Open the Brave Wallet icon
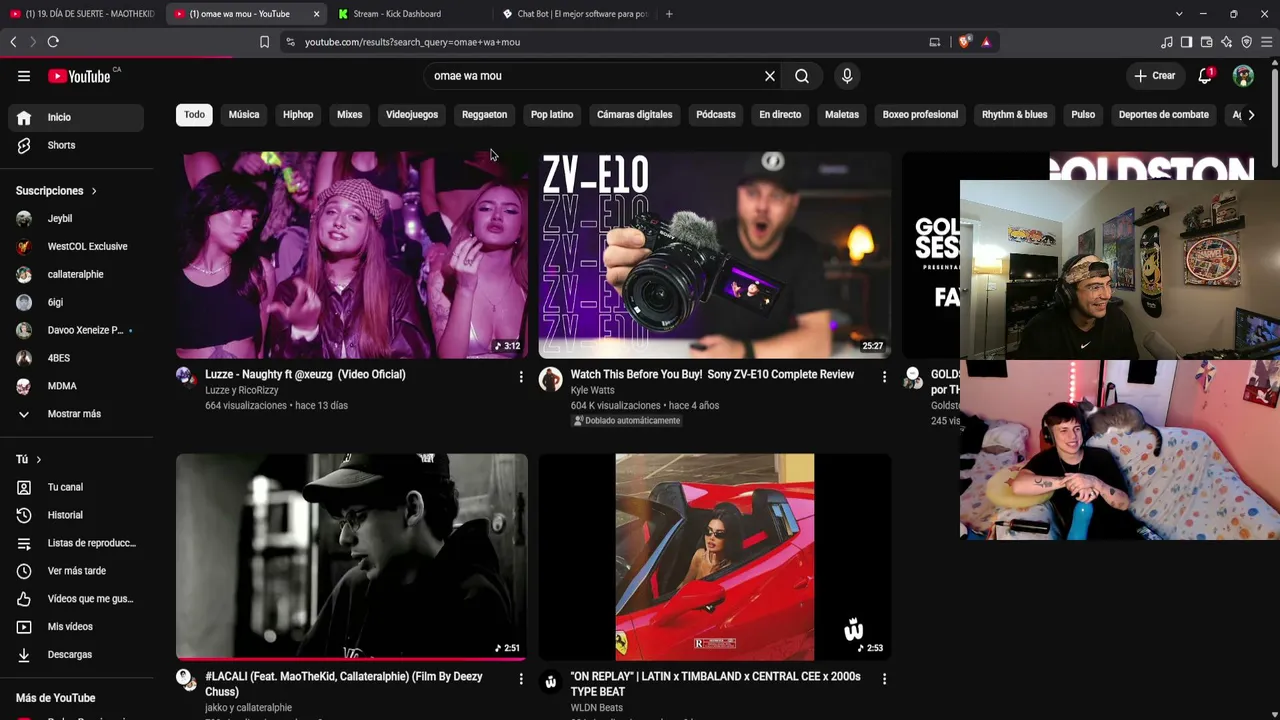The height and width of the screenshot is (720, 1280). pos(1206,42)
